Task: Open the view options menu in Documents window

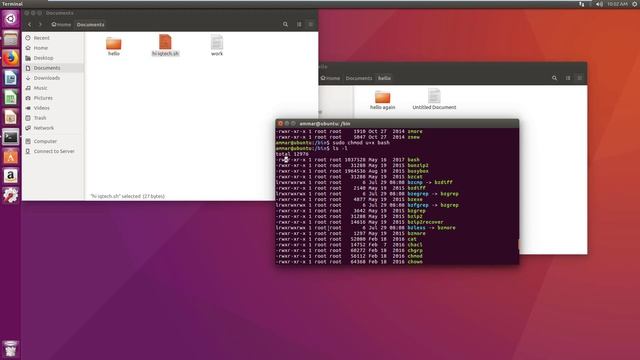Action: [x=311, y=24]
